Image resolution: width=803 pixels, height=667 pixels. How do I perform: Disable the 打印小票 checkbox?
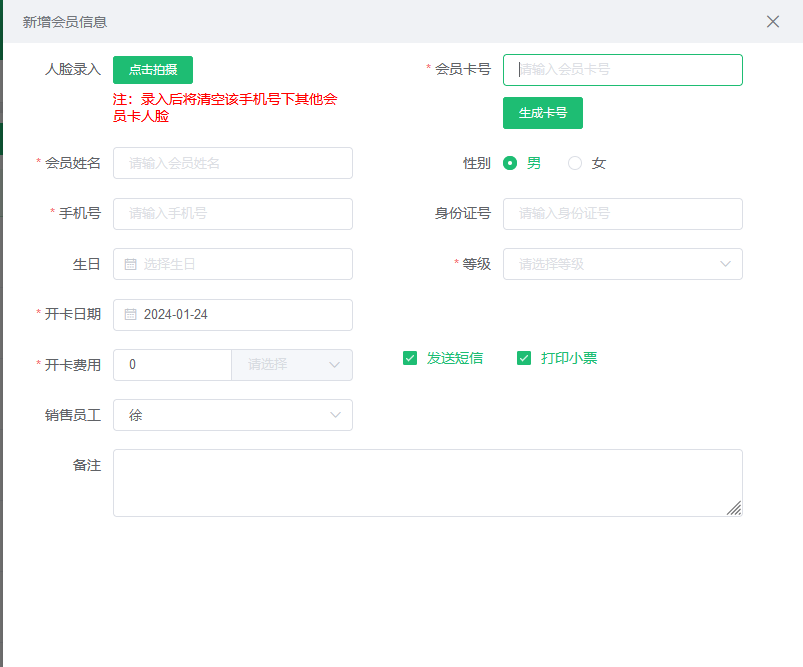(x=524, y=357)
